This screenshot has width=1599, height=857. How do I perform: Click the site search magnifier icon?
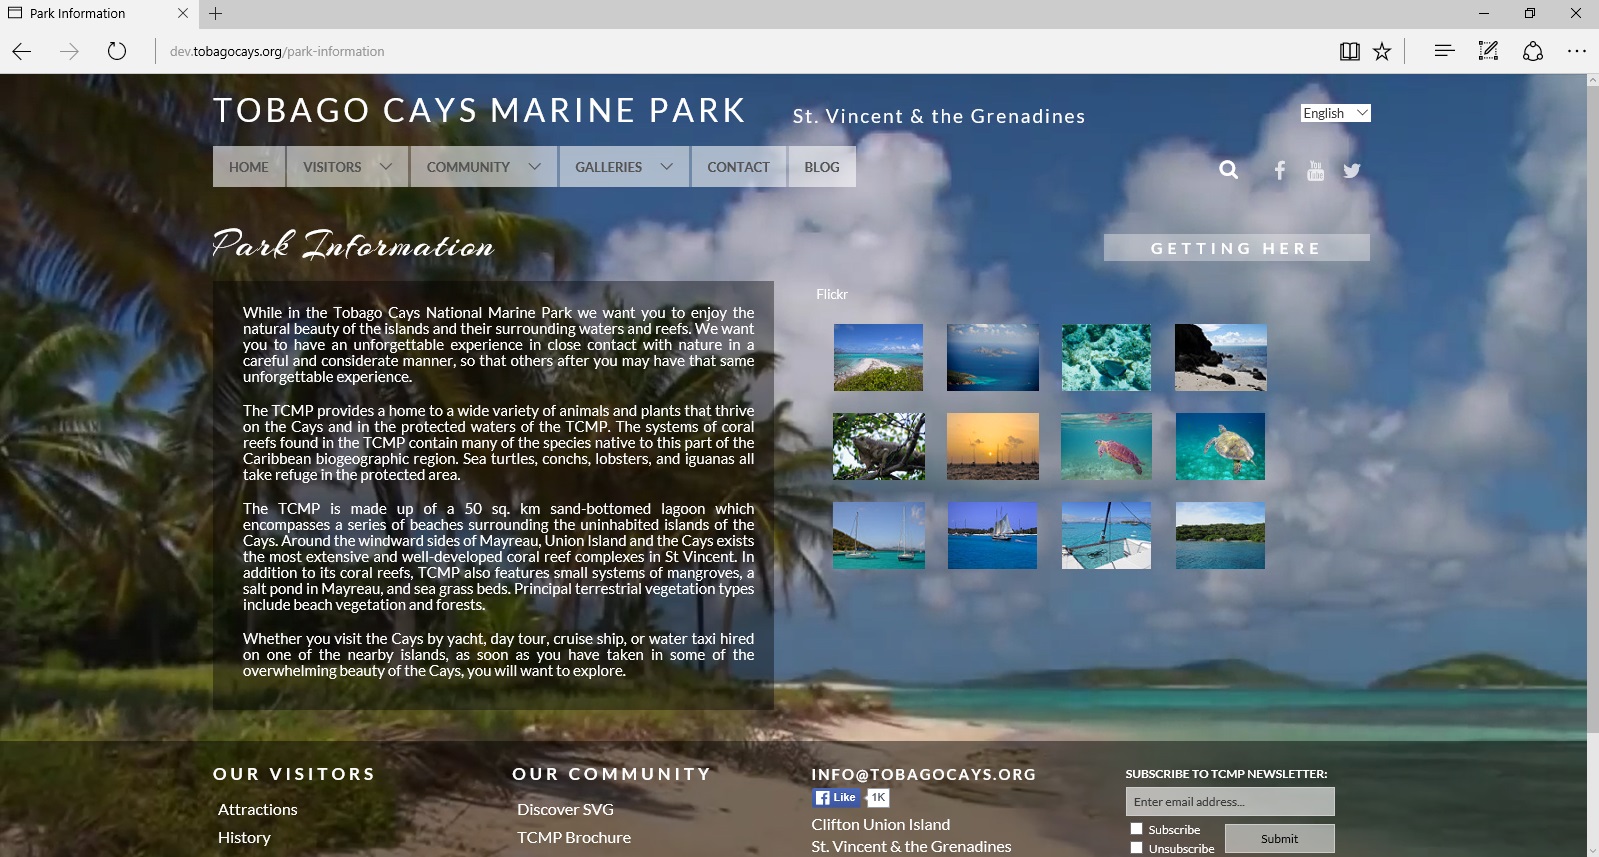click(1229, 170)
